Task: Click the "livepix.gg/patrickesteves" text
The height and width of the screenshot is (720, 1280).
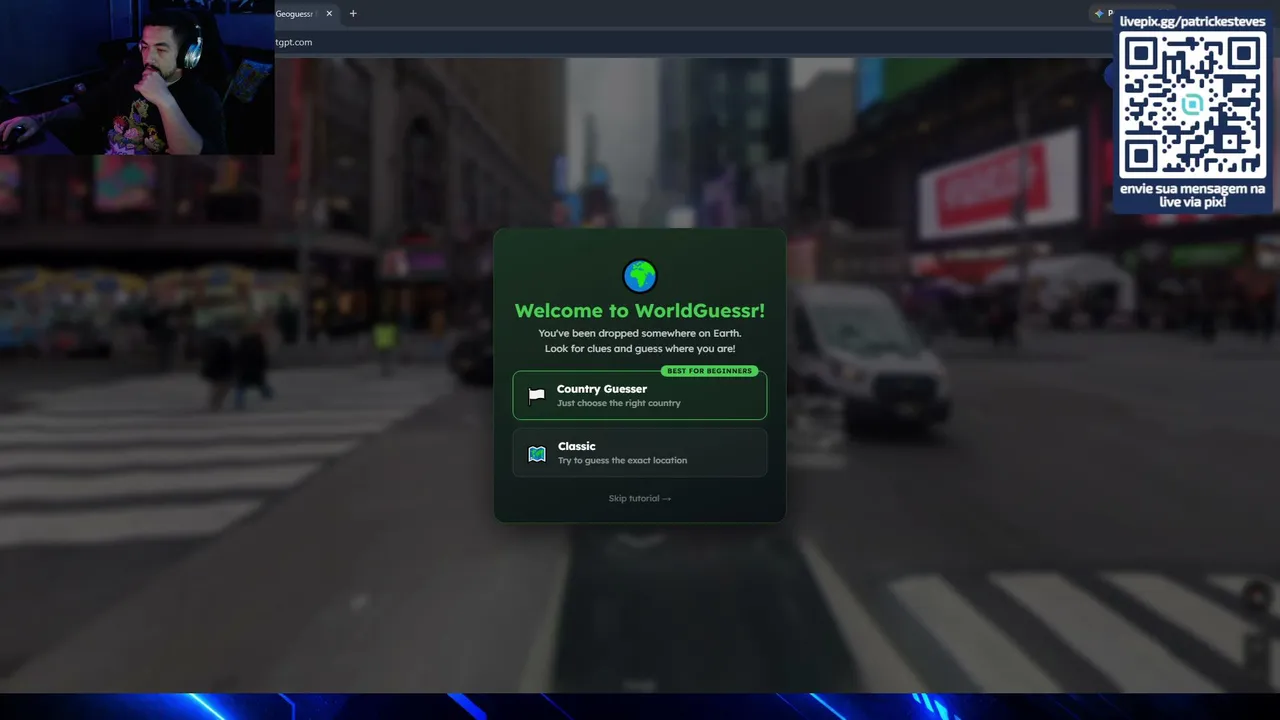Action: (1192, 21)
